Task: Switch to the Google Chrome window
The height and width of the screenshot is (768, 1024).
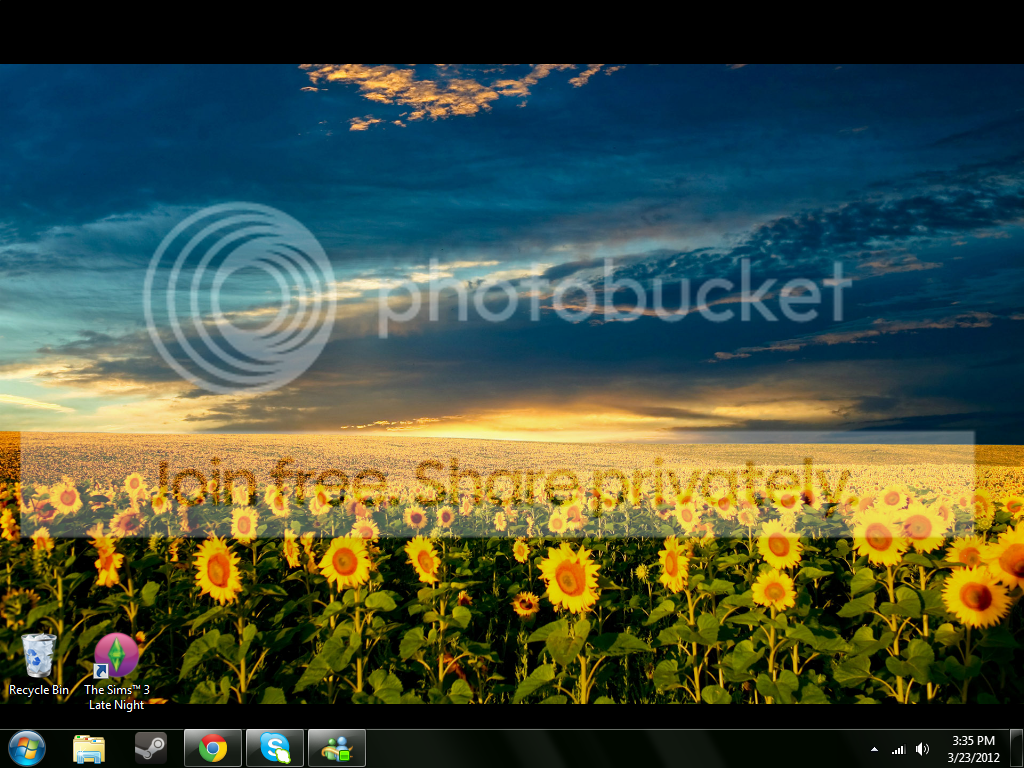Action: 213,748
